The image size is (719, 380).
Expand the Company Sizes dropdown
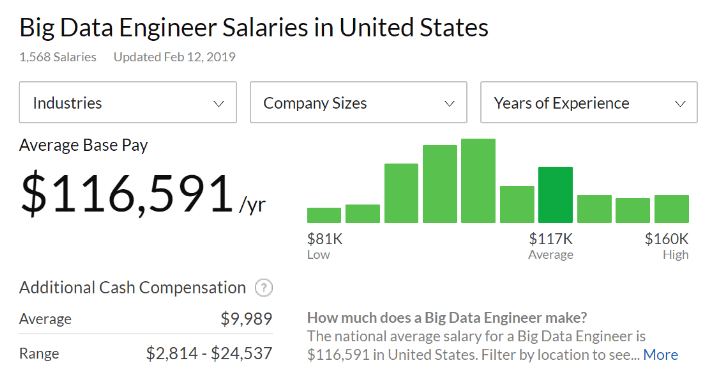[x=359, y=102]
